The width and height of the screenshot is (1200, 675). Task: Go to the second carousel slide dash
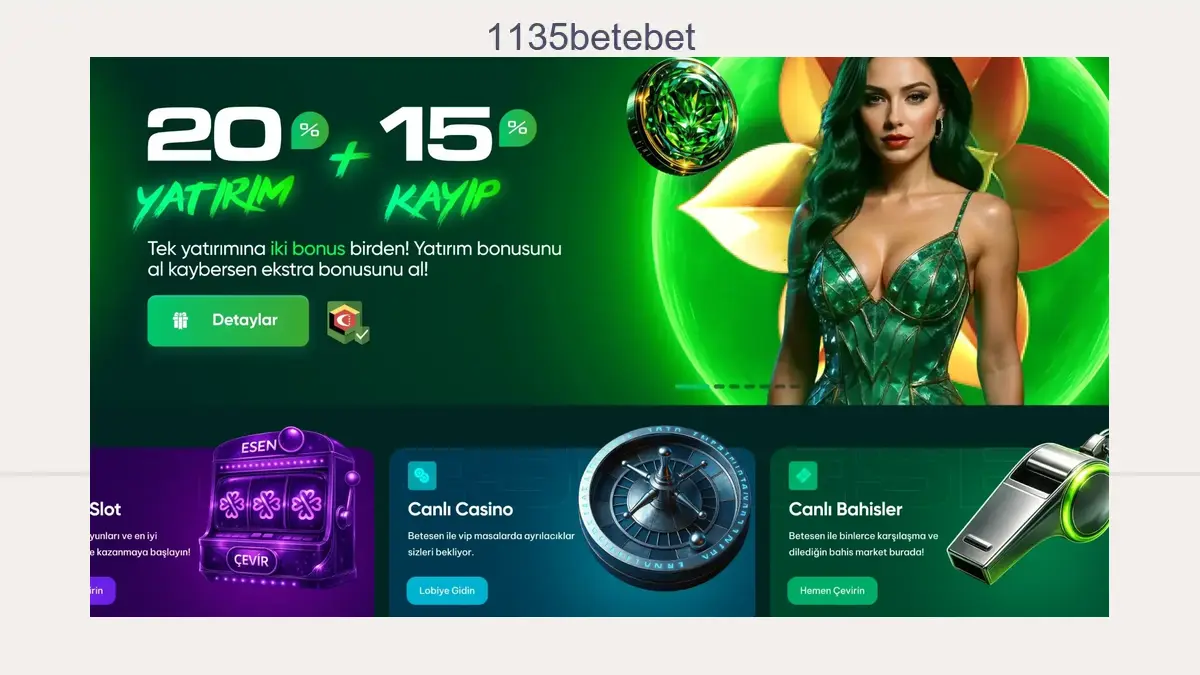(x=719, y=387)
